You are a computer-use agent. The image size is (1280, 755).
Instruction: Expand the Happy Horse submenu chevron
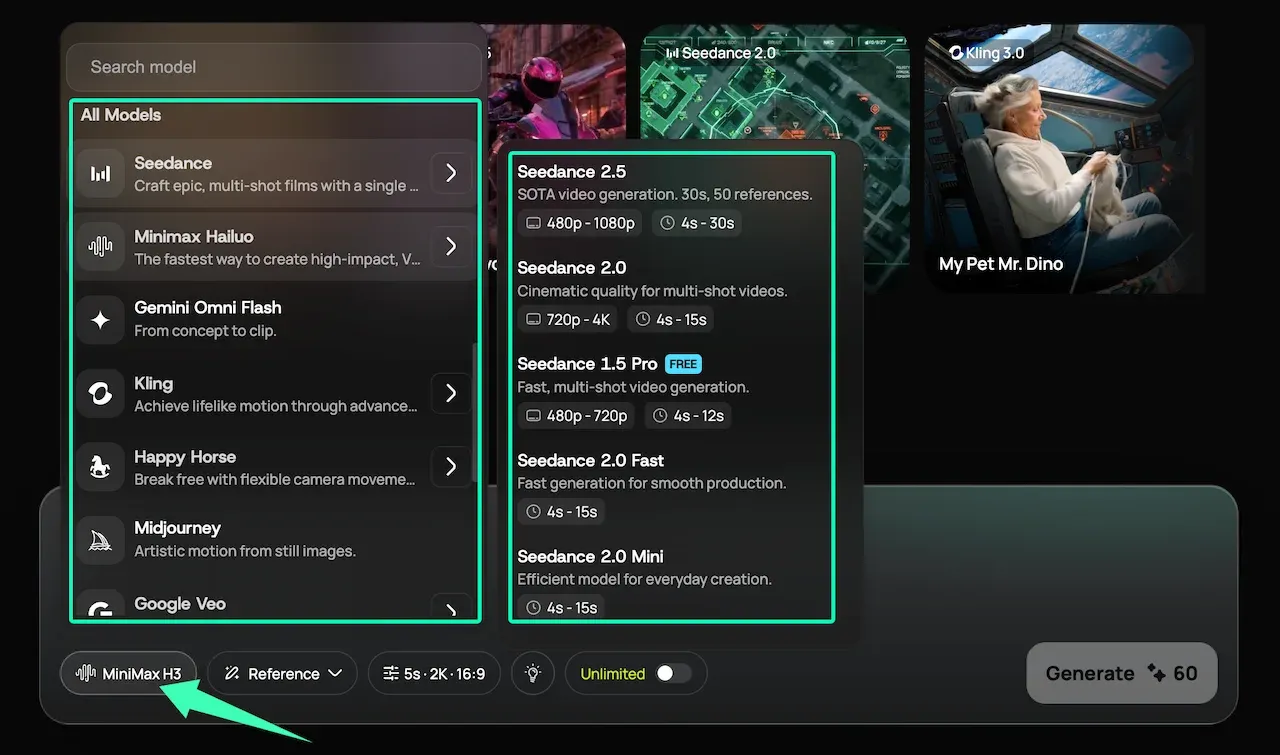pyautogui.click(x=451, y=466)
